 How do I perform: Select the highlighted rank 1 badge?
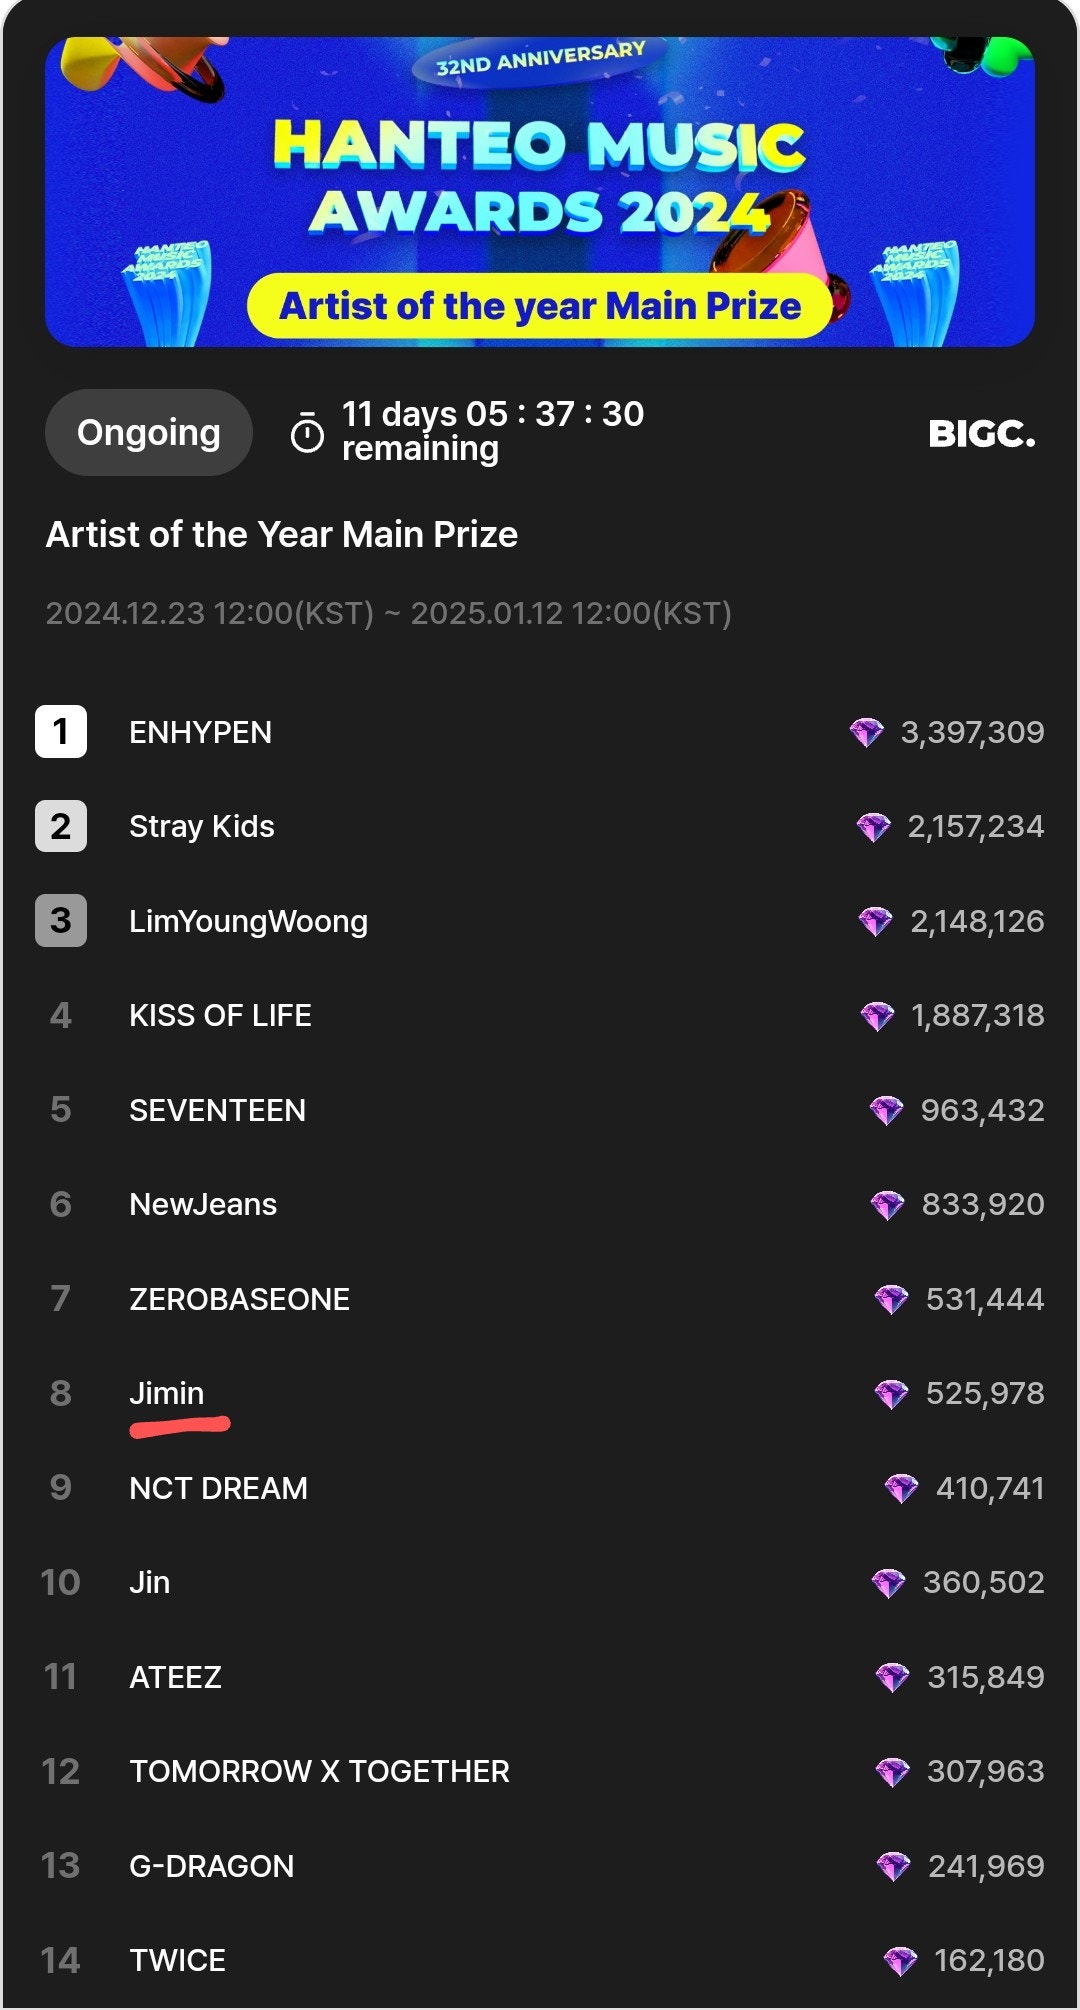pos(62,731)
